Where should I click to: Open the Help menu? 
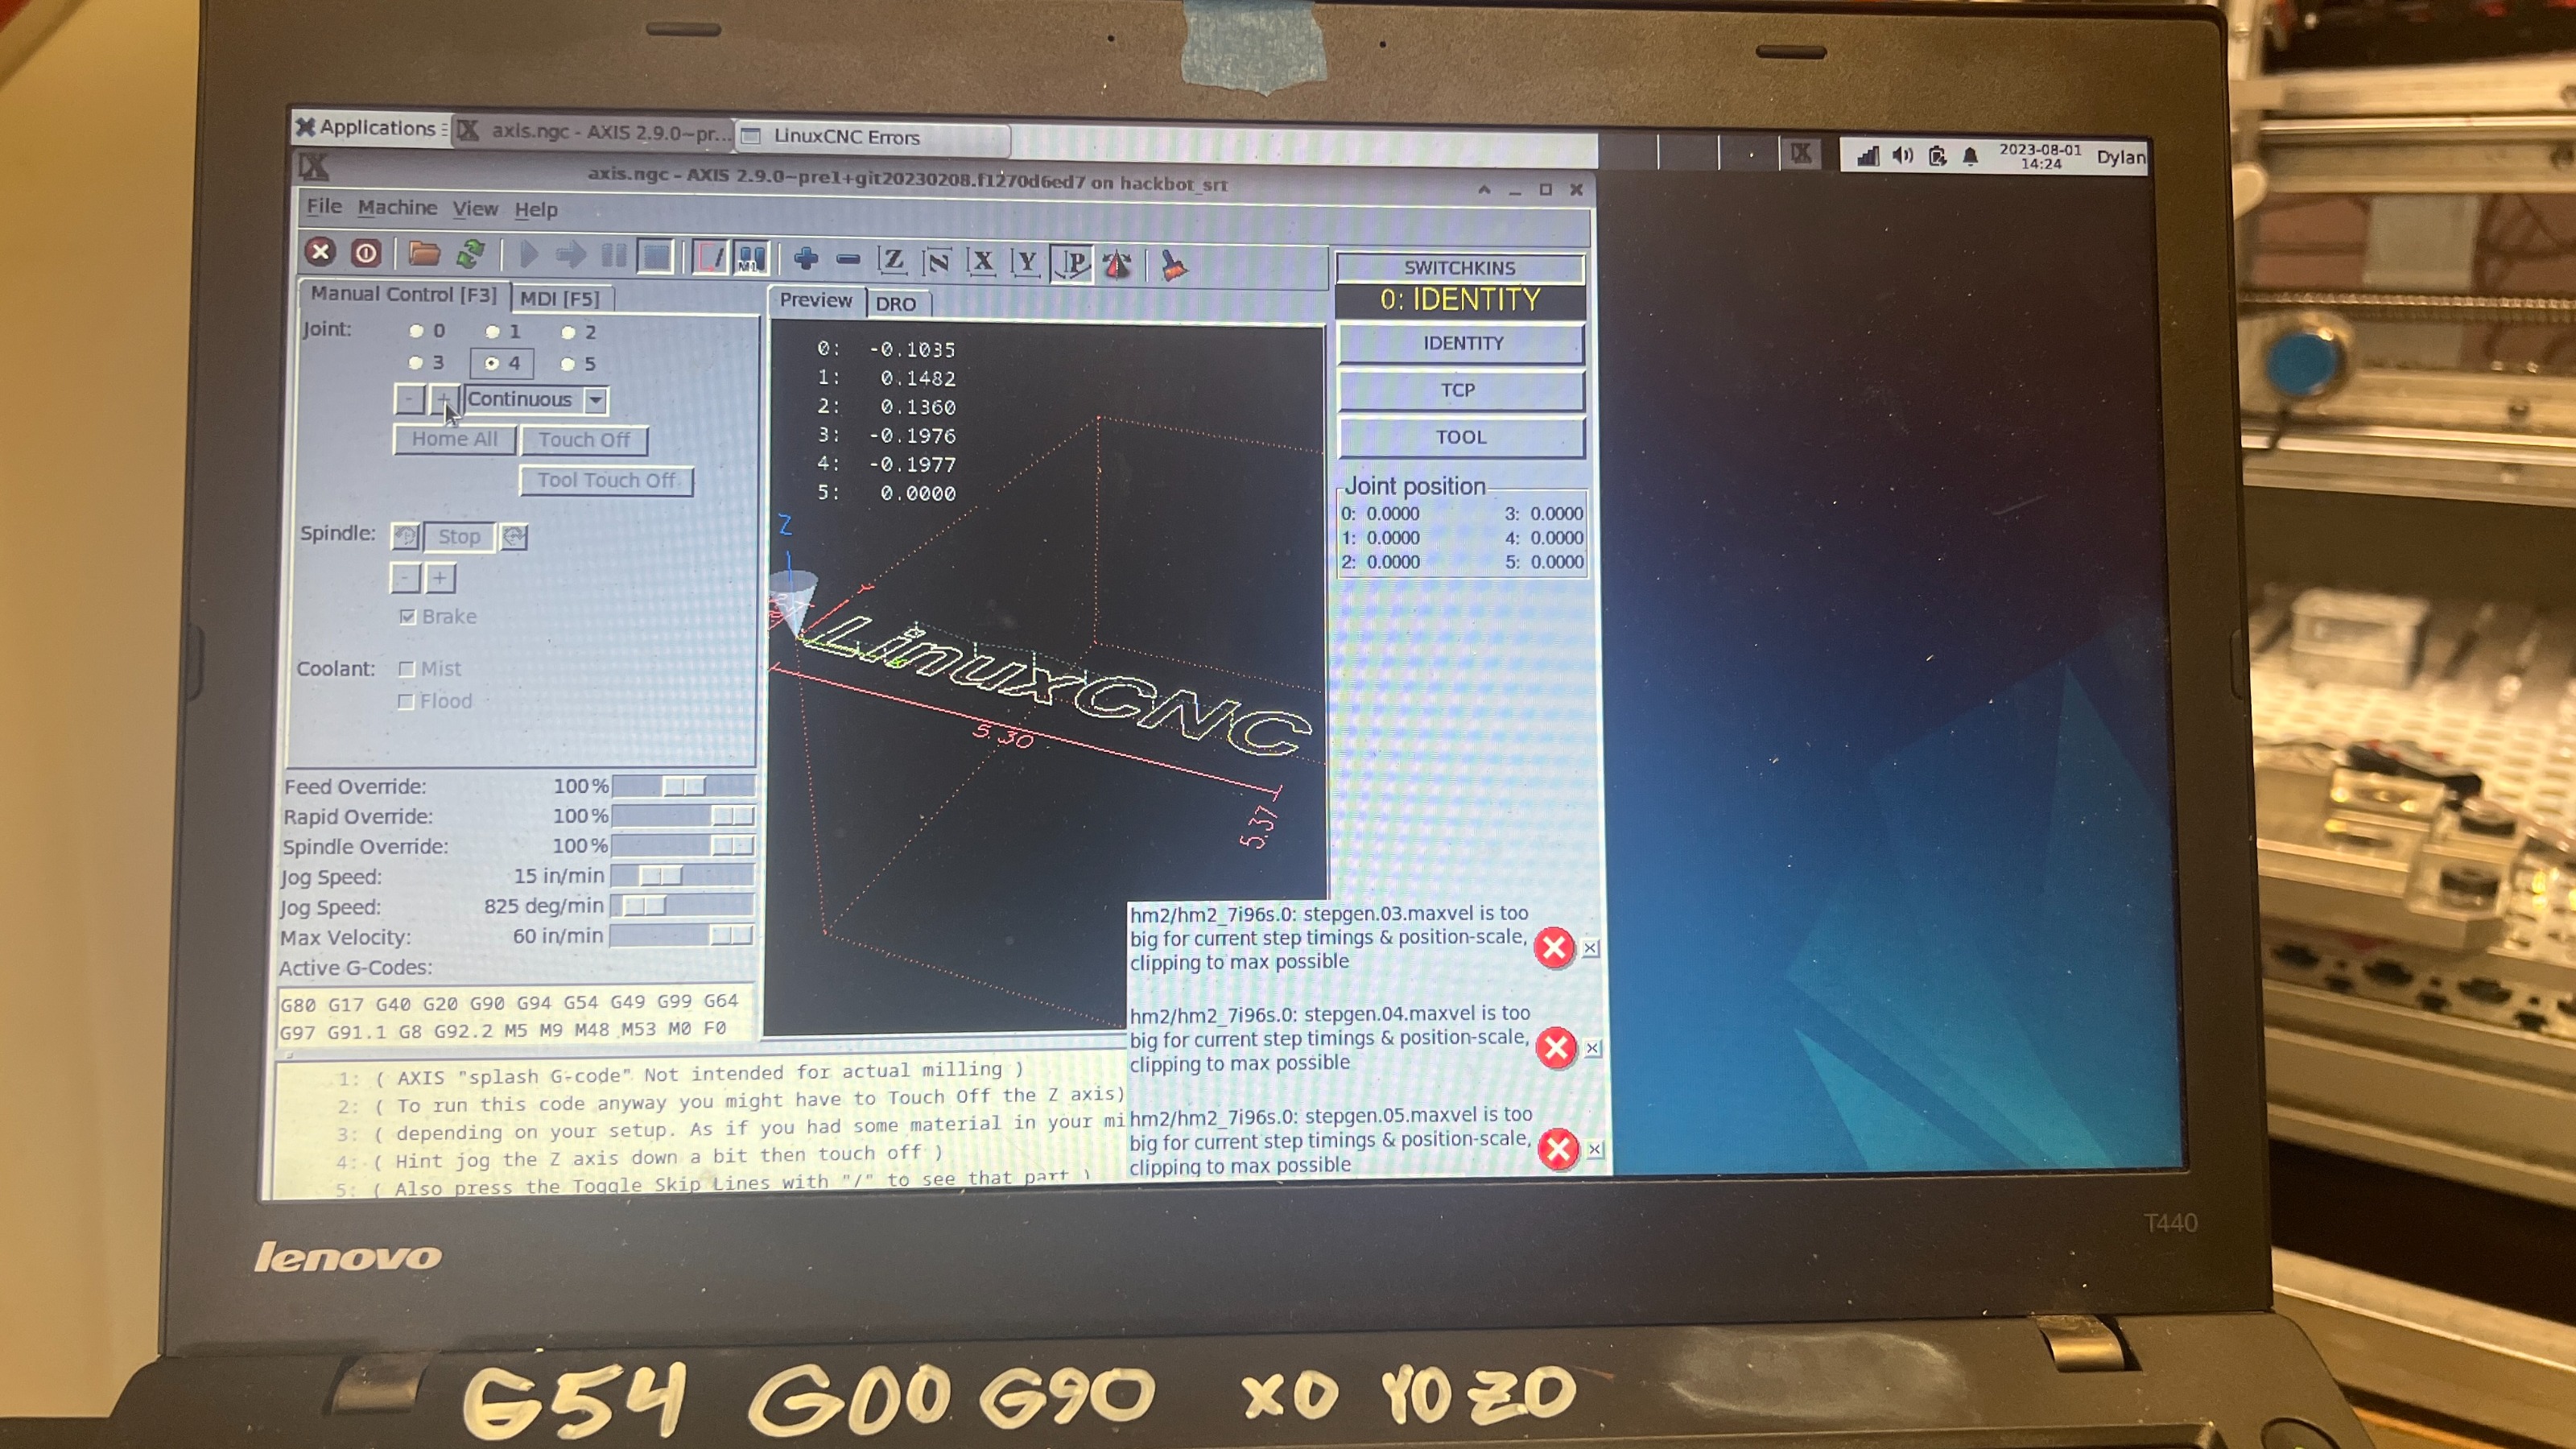click(536, 210)
